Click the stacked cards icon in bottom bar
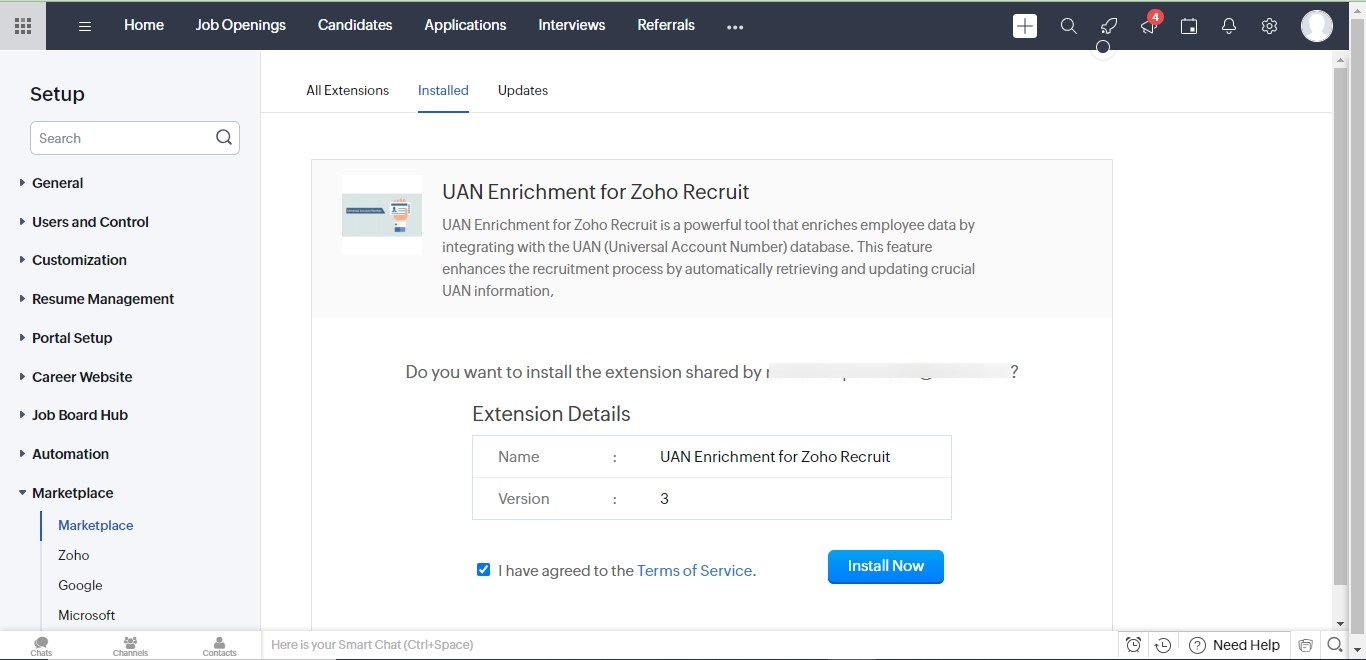This screenshot has height=660, width=1366. click(x=1305, y=645)
